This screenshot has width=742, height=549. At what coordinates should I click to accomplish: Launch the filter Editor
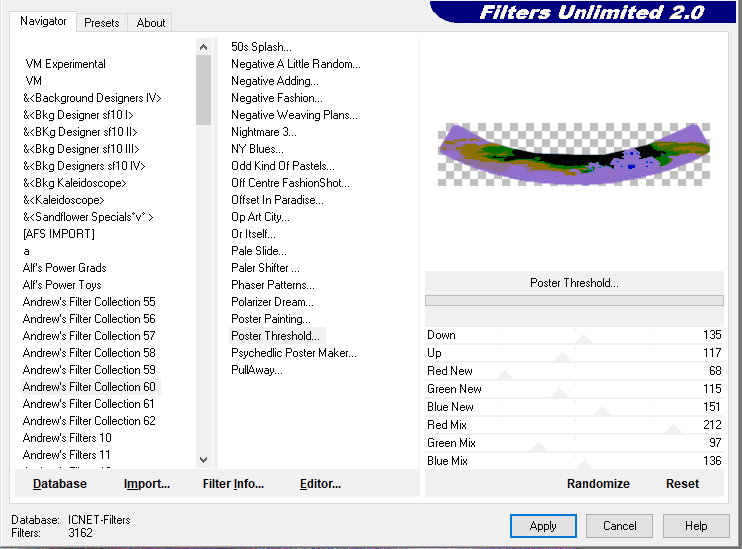320,484
